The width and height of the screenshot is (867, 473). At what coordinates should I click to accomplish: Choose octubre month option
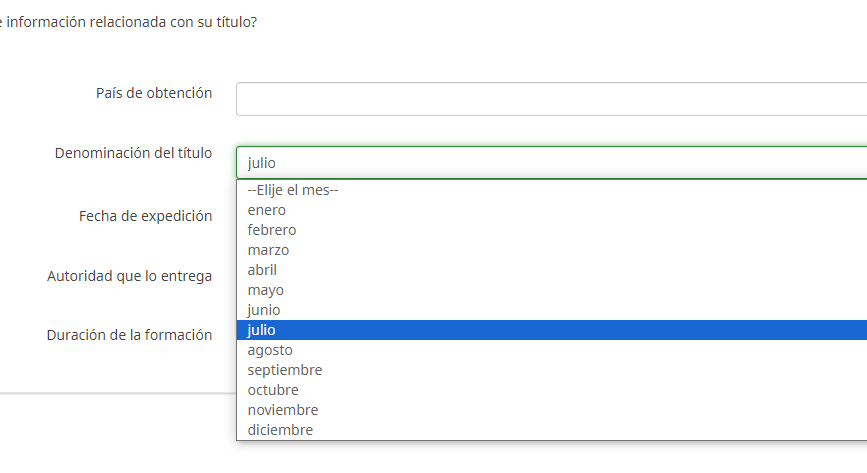point(273,390)
